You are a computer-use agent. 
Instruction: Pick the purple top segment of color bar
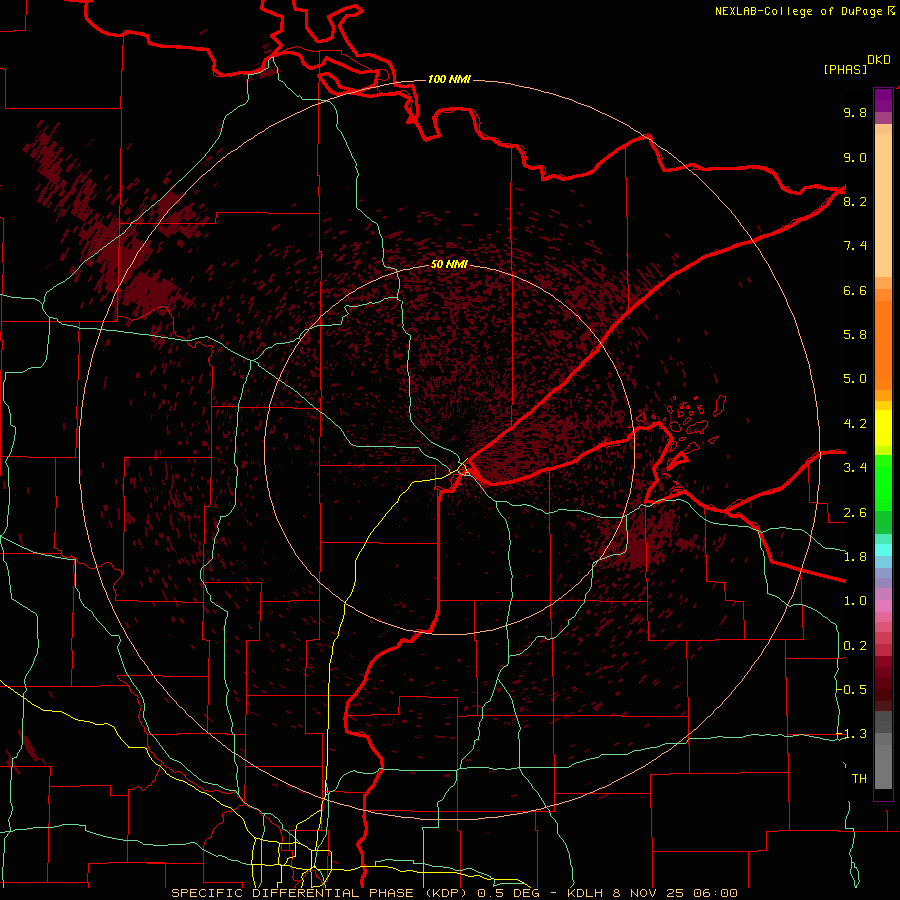[x=883, y=100]
